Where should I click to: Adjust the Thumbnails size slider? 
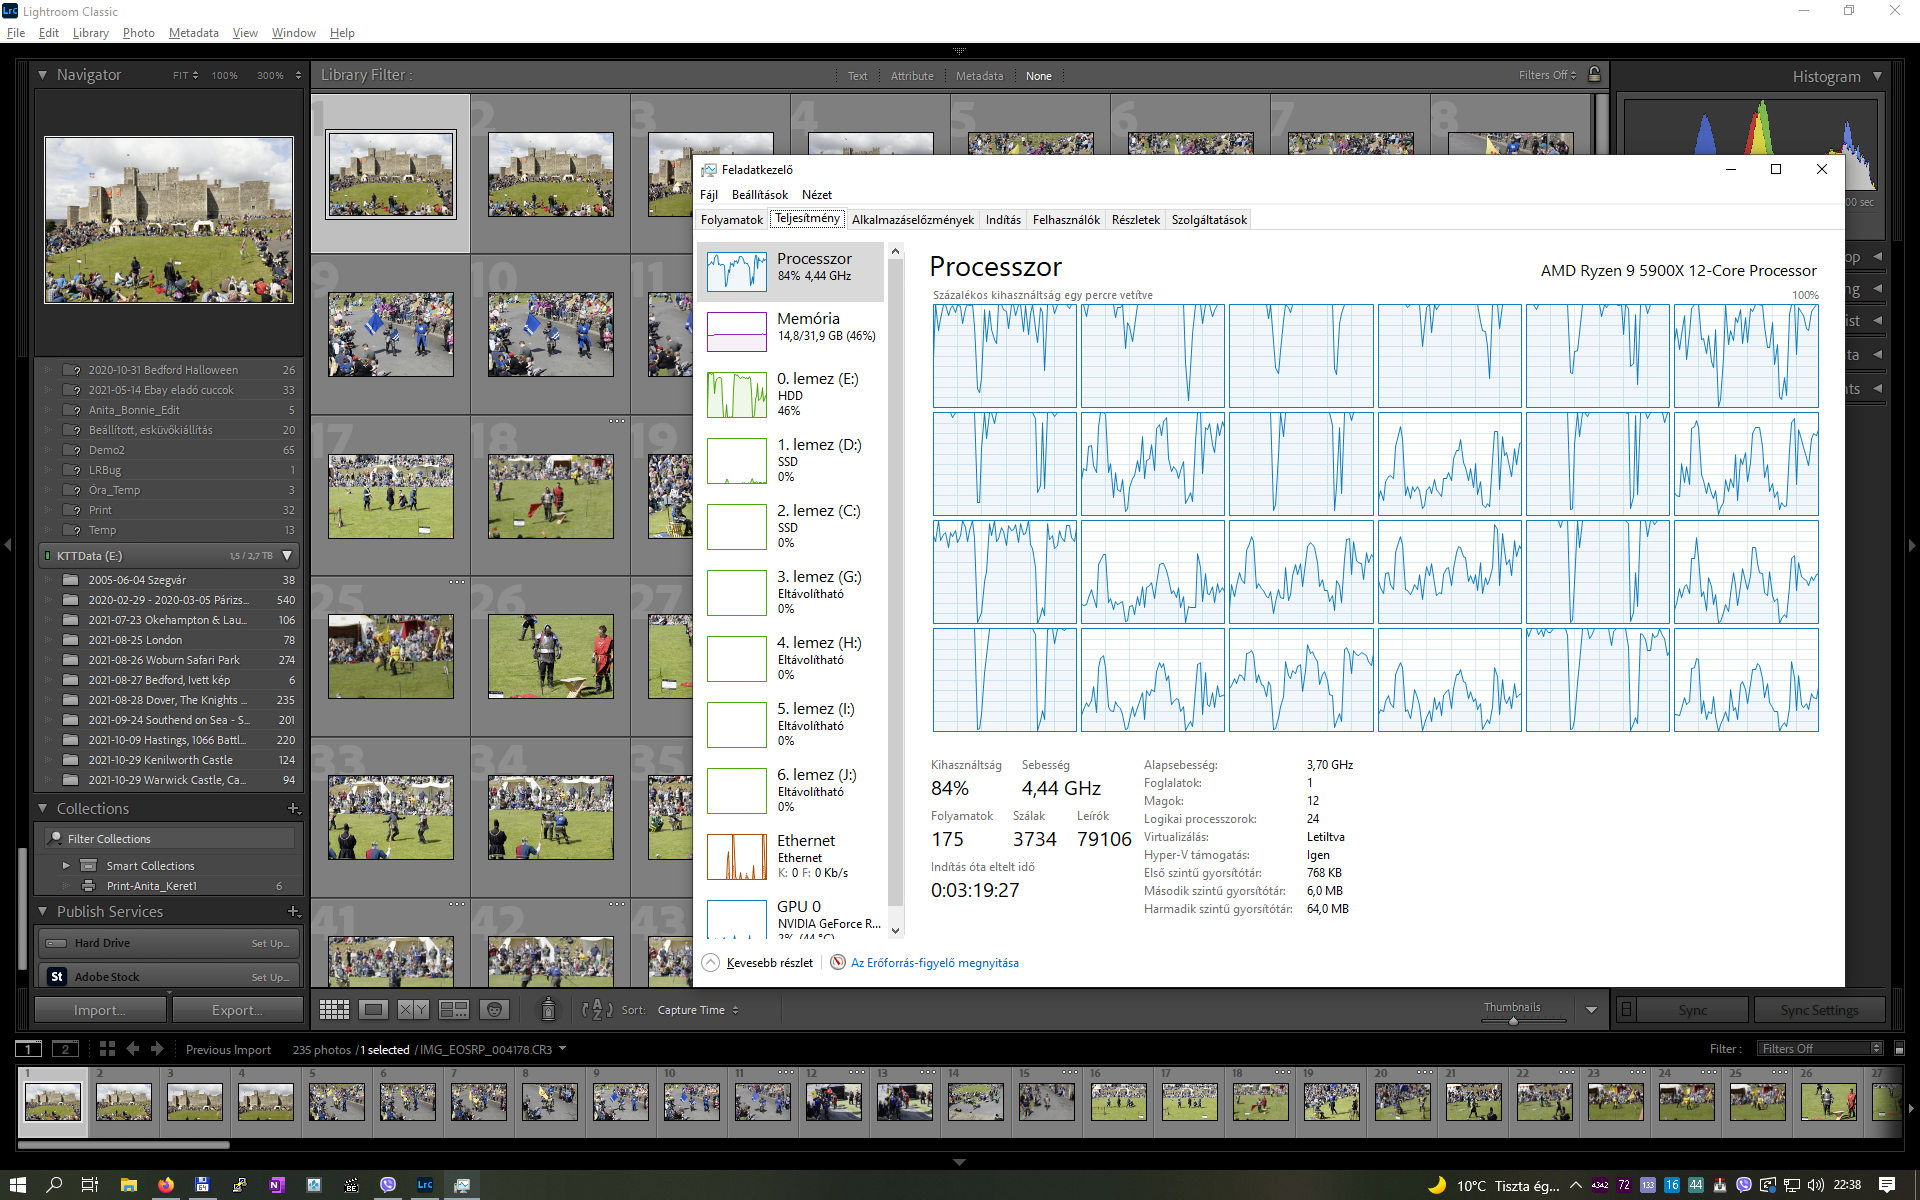(1513, 1020)
